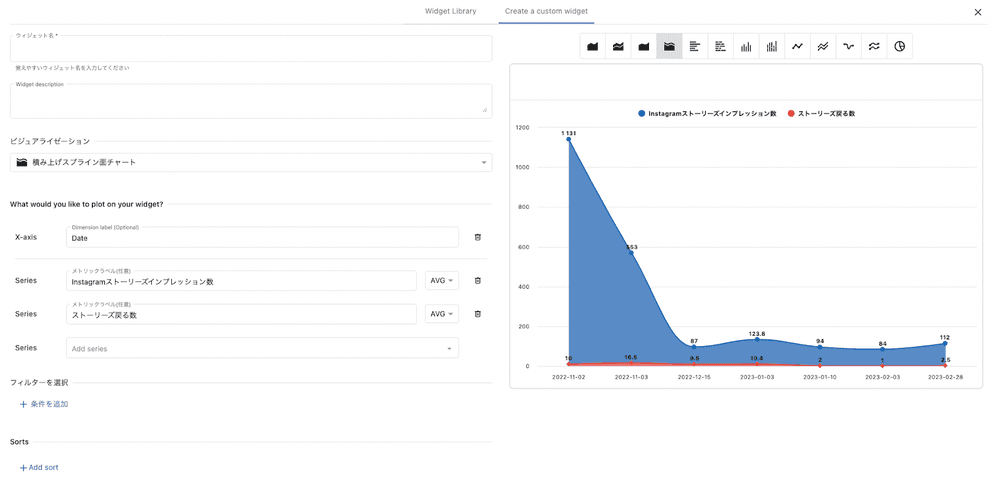Click the 条件を追加 filter link
This screenshot has width=1000, height=482.
point(44,404)
